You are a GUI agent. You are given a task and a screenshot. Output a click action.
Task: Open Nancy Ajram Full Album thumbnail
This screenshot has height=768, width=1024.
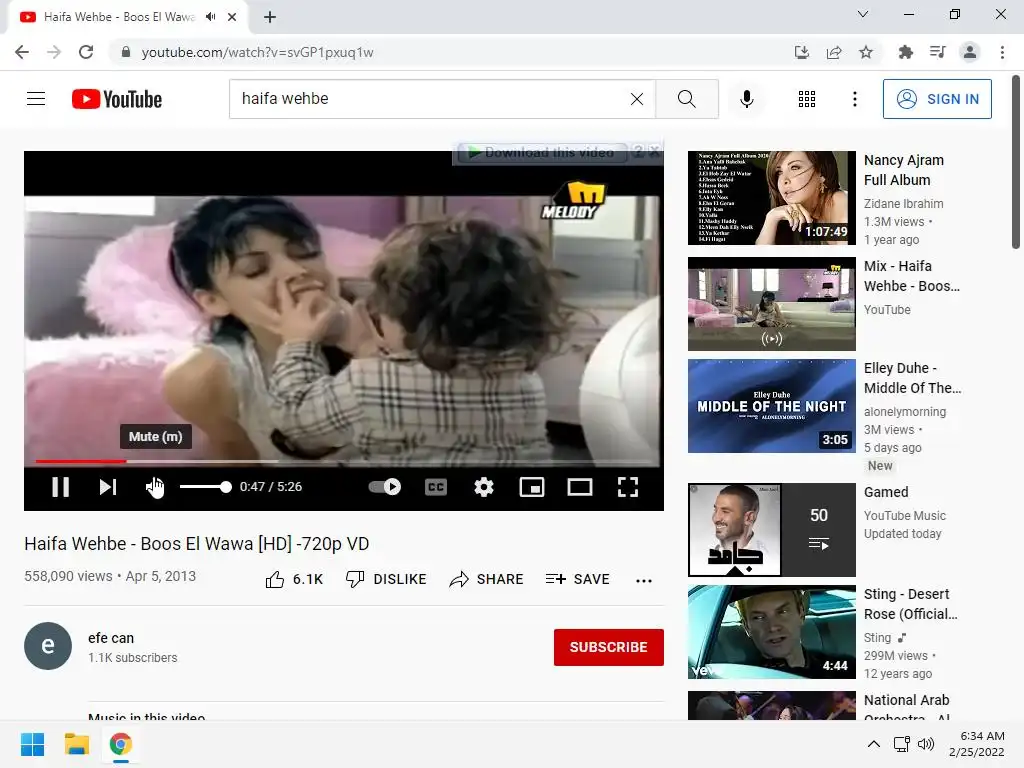771,198
